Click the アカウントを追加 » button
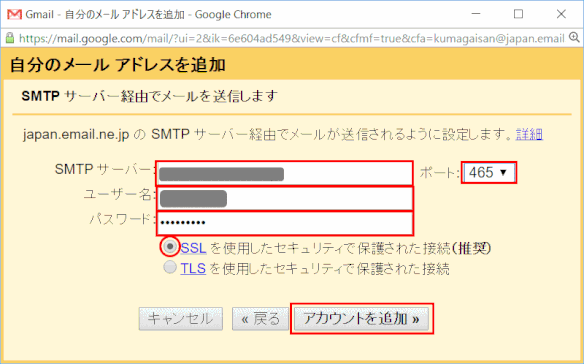Screen dimensions: 584x364 coord(362,319)
